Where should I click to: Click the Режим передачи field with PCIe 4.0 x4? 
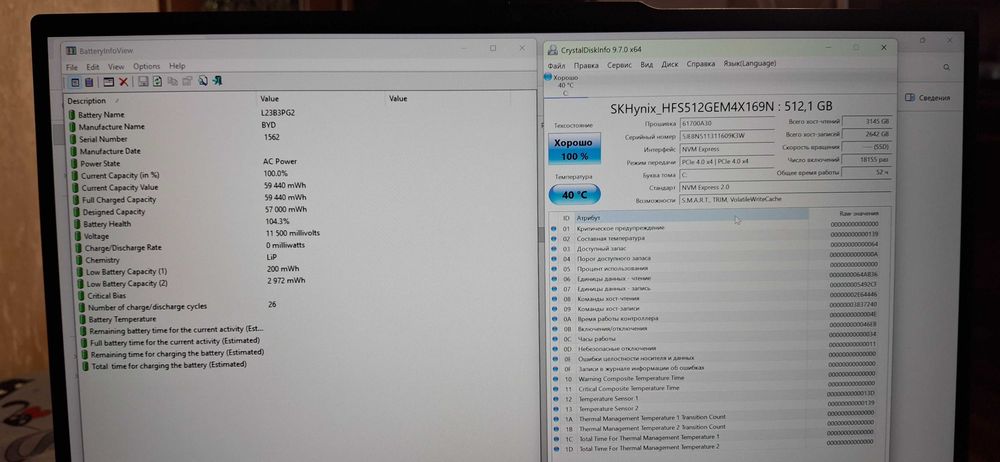coord(726,162)
